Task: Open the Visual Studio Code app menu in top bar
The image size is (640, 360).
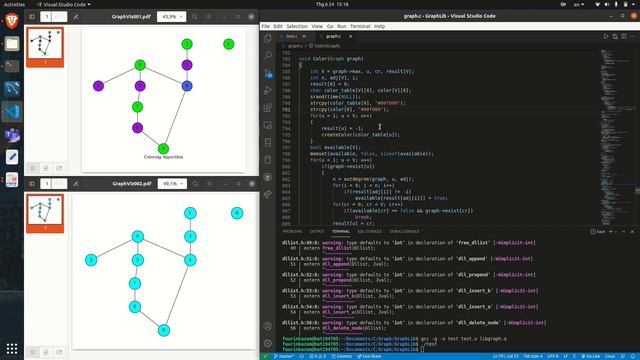Action: (x=63, y=4)
